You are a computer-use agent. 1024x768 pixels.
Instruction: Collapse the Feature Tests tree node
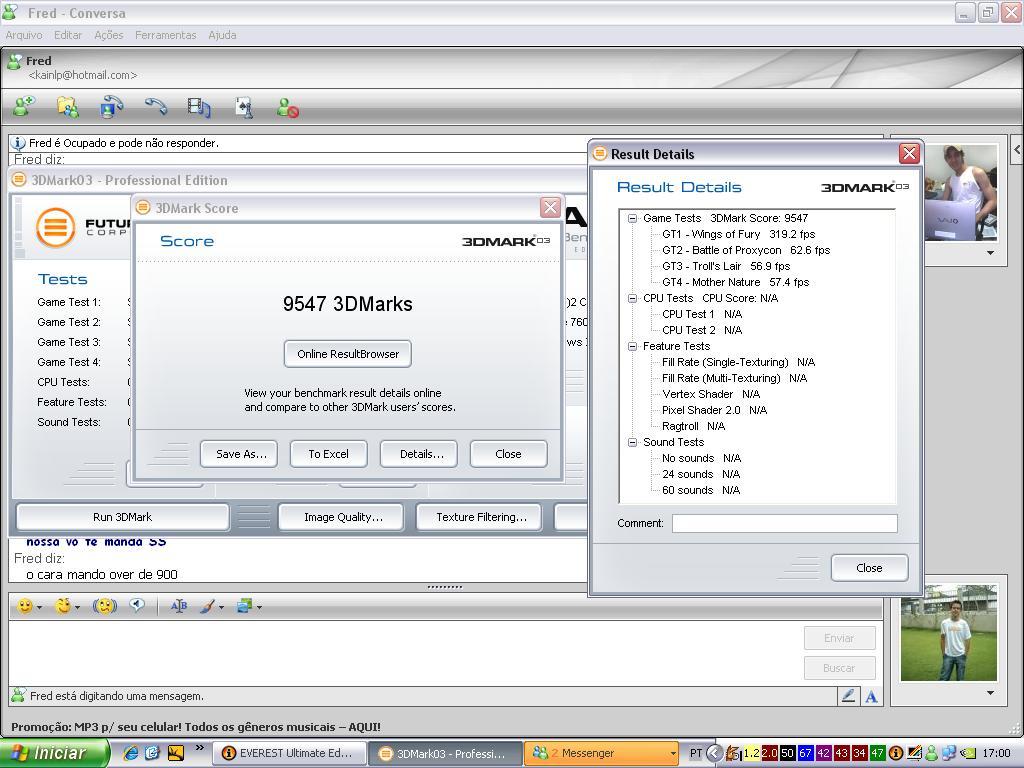632,346
